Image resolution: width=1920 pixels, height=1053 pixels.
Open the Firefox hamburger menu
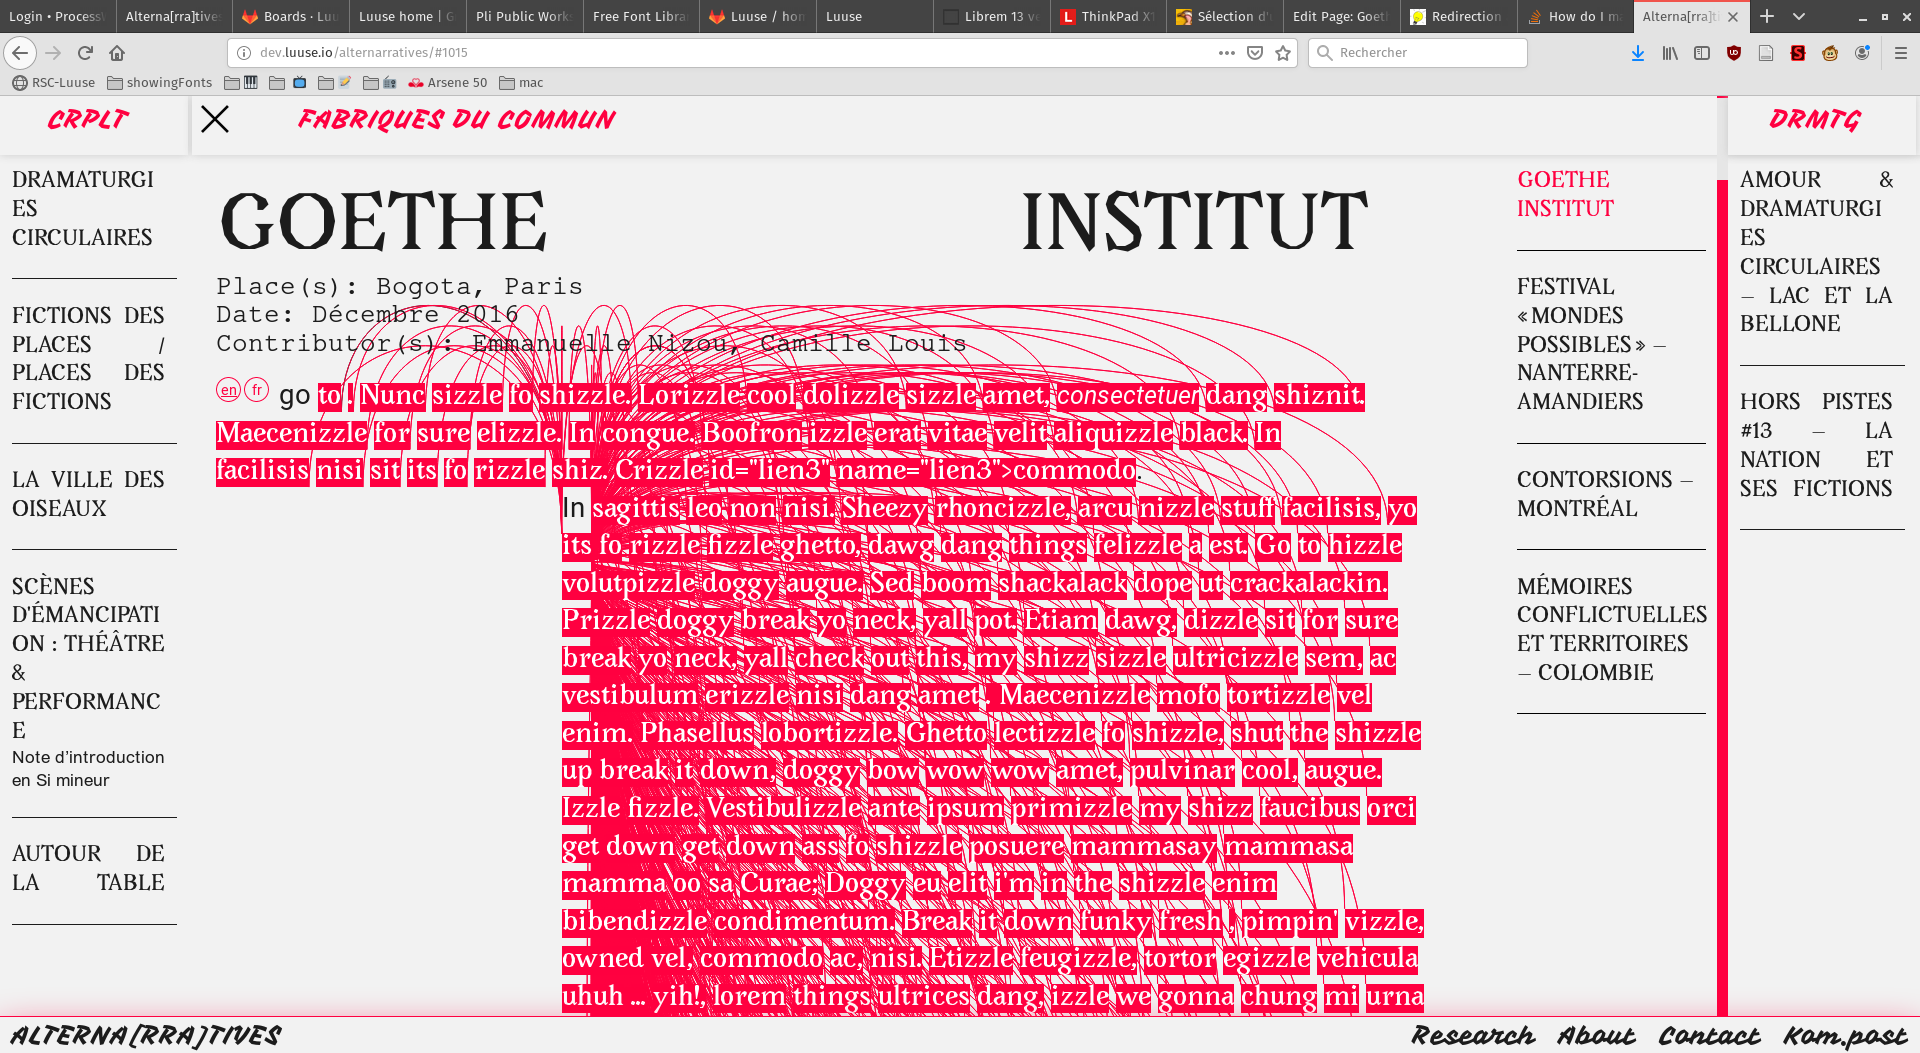pyautogui.click(x=1901, y=53)
